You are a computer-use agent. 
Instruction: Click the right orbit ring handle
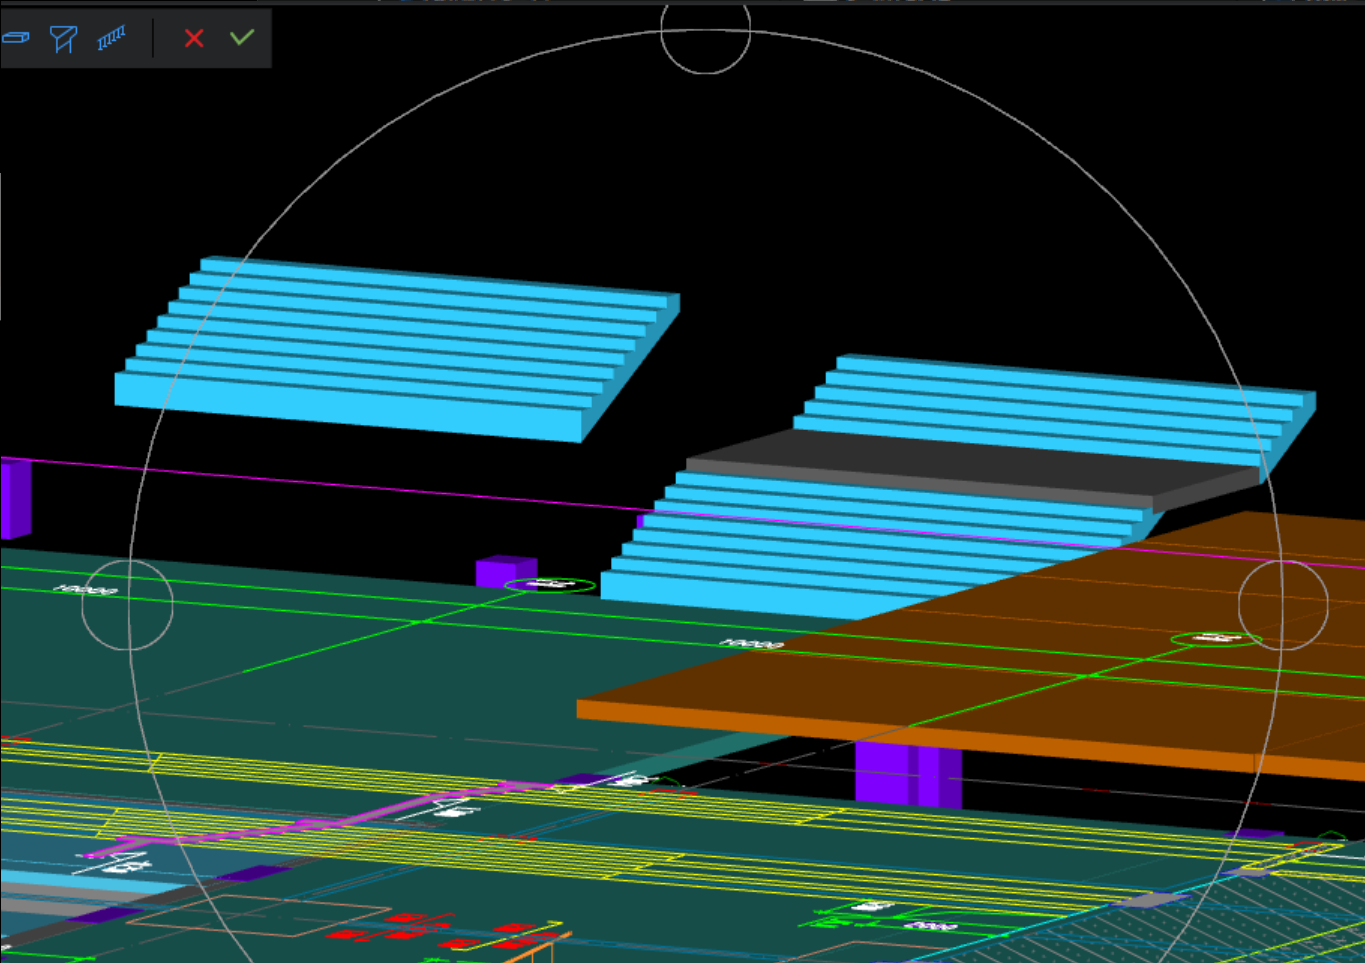tap(1283, 605)
